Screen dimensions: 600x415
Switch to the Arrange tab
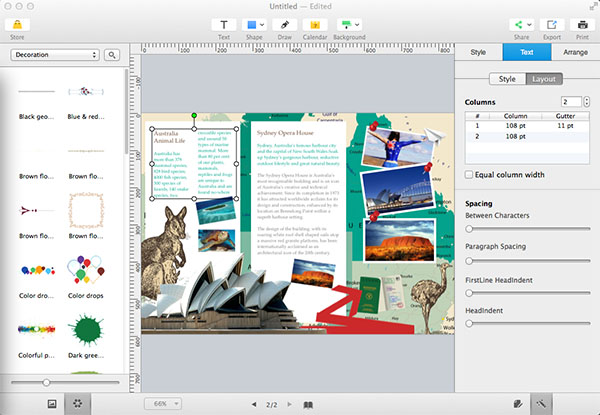pyautogui.click(x=575, y=50)
